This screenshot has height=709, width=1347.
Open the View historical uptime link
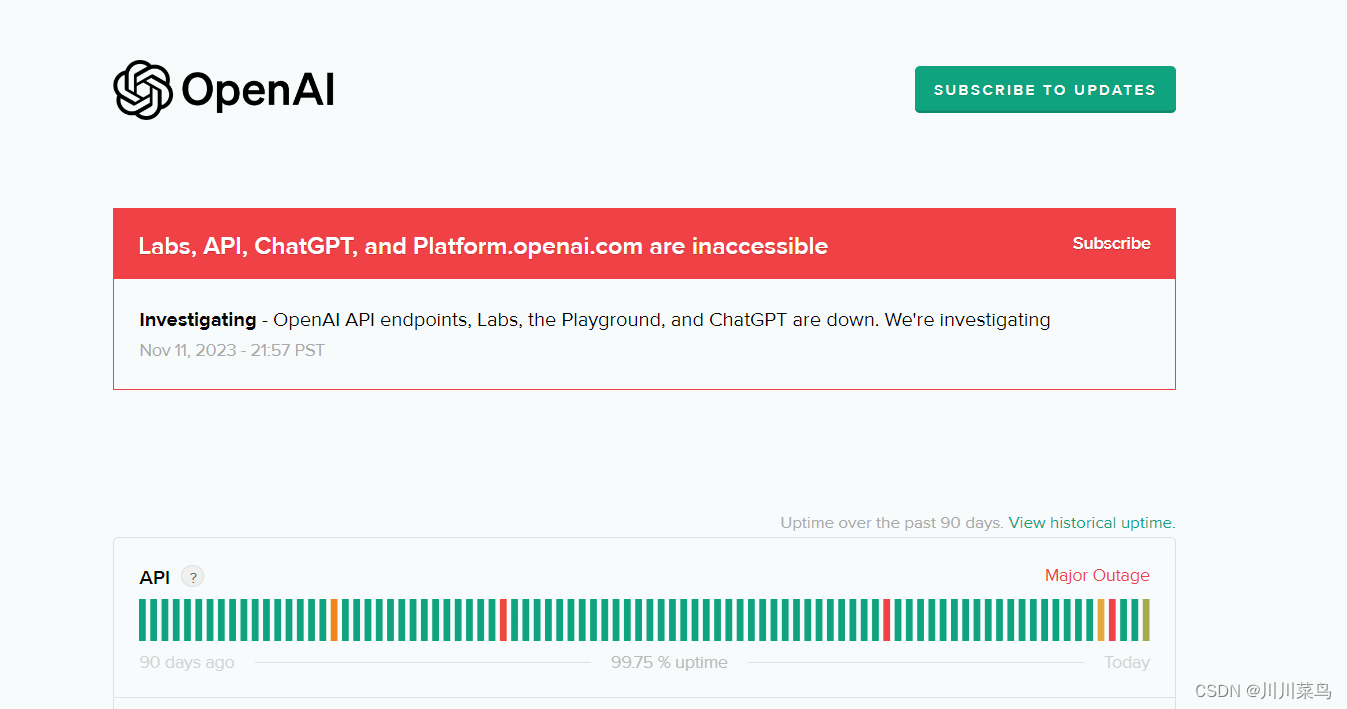click(1092, 523)
